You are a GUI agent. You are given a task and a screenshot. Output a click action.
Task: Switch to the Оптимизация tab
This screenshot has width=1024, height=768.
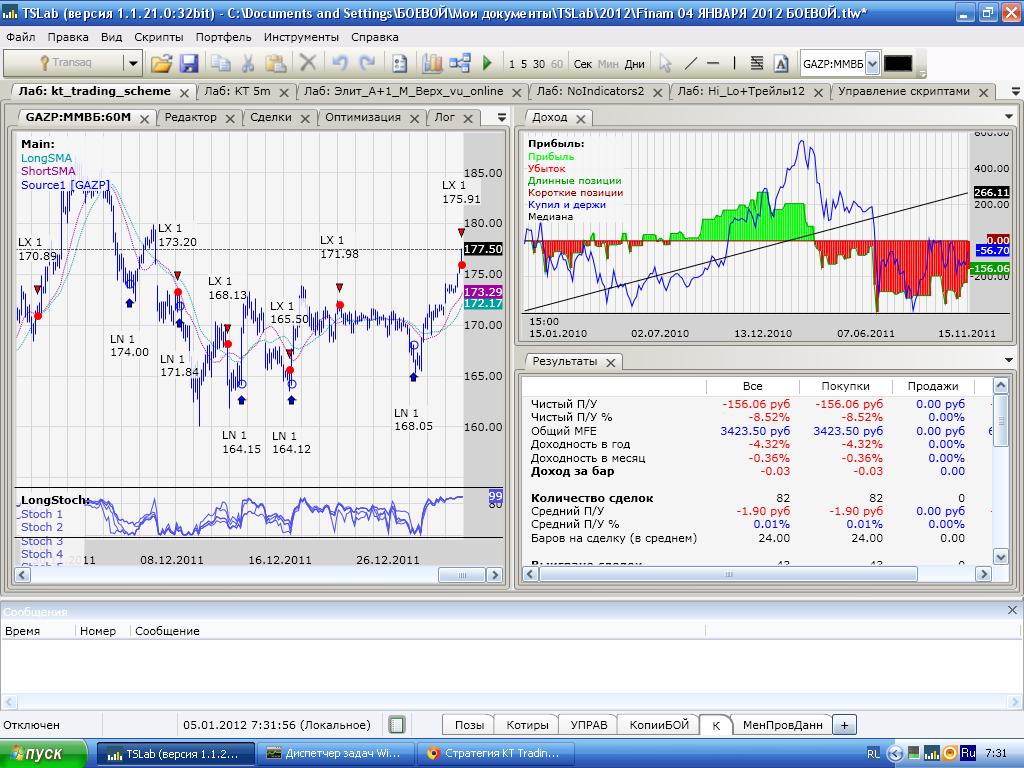tap(363, 117)
